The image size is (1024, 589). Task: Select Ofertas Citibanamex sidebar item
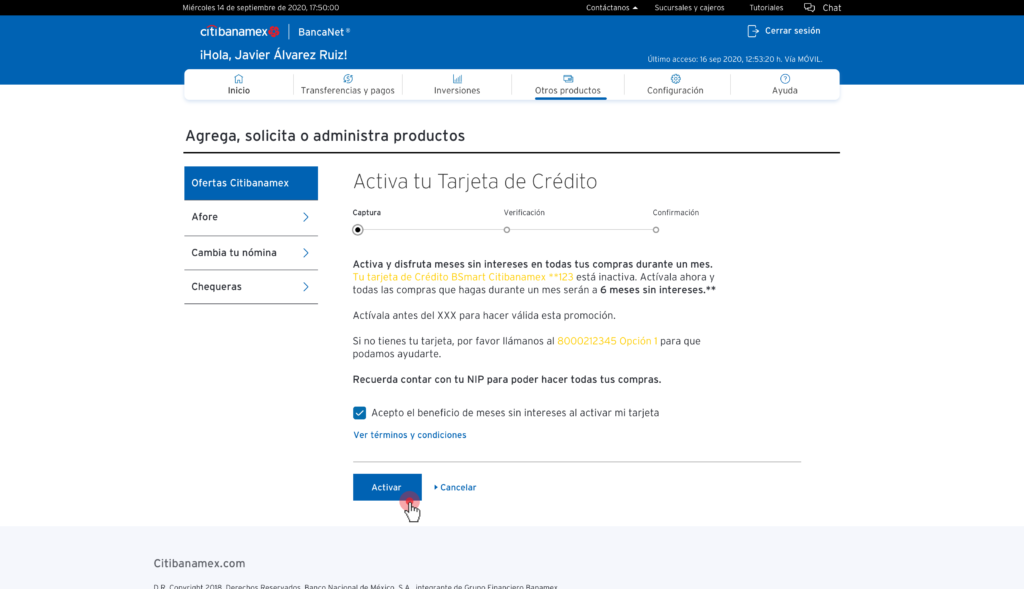tap(251, 183)
